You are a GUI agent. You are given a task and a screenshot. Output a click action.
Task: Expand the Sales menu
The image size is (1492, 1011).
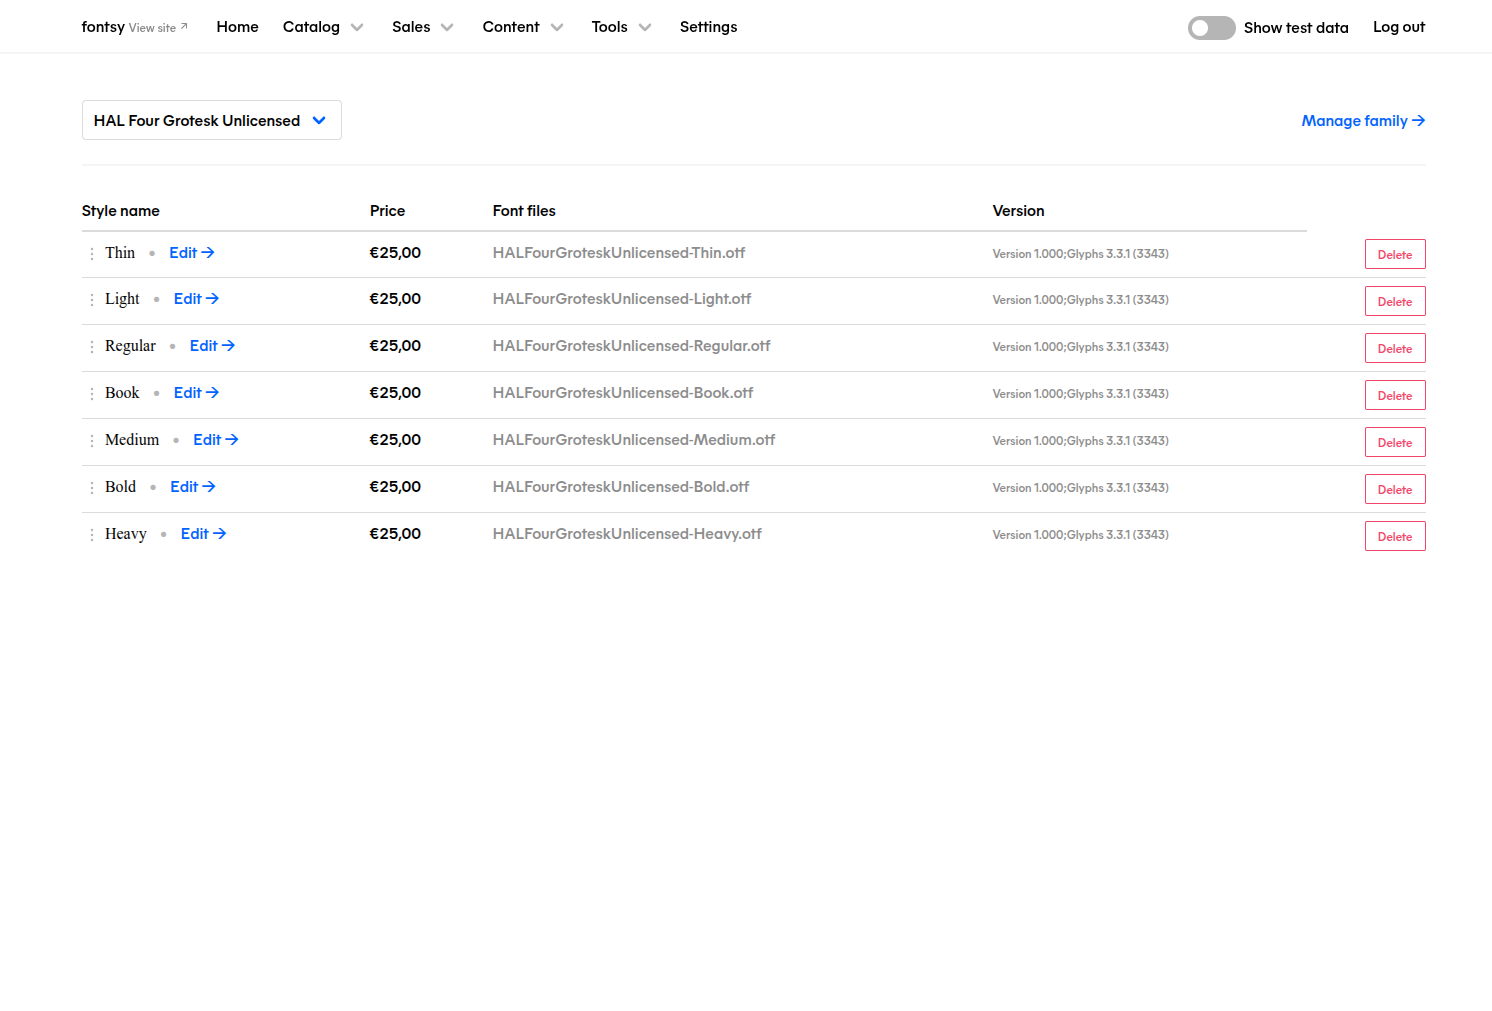coord(422,27)
